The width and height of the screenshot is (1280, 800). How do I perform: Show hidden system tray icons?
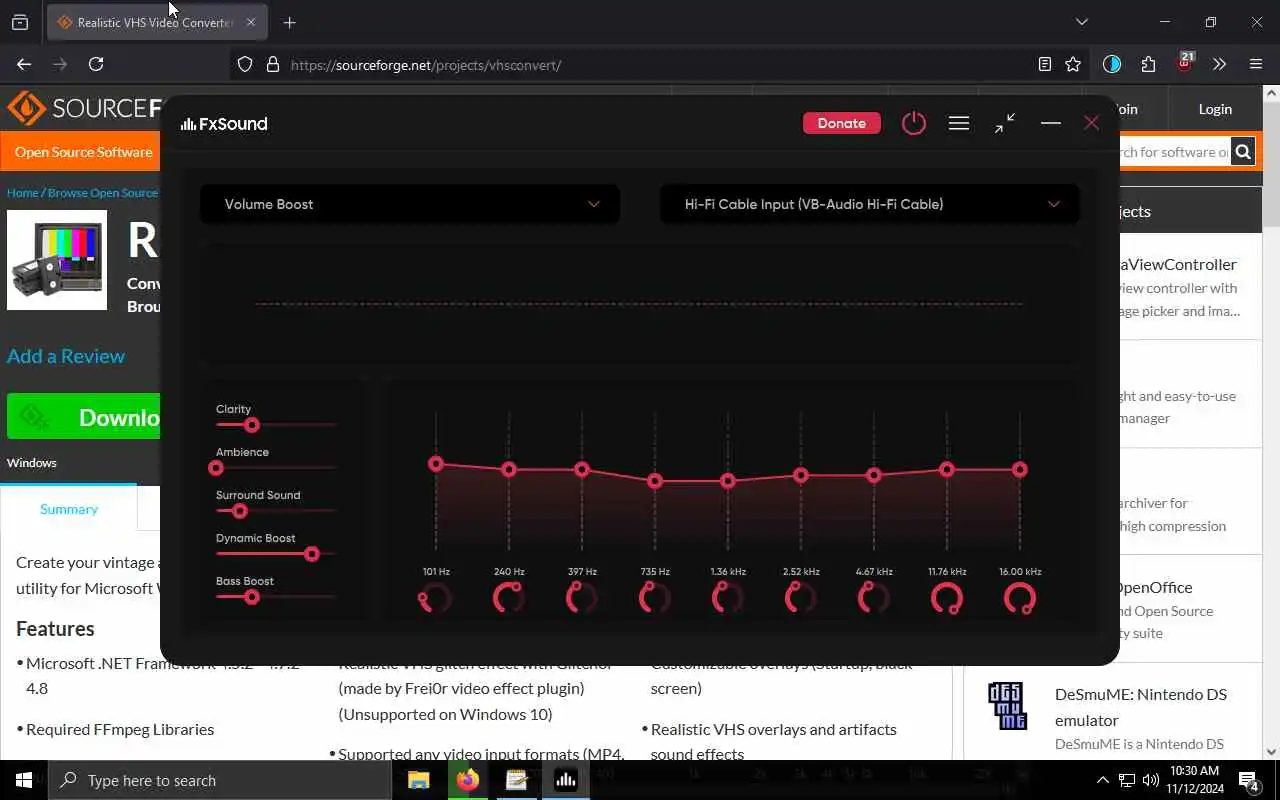1103,780
